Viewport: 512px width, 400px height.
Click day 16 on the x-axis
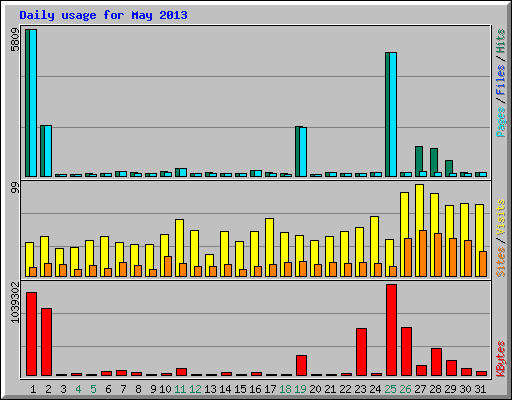255,389
